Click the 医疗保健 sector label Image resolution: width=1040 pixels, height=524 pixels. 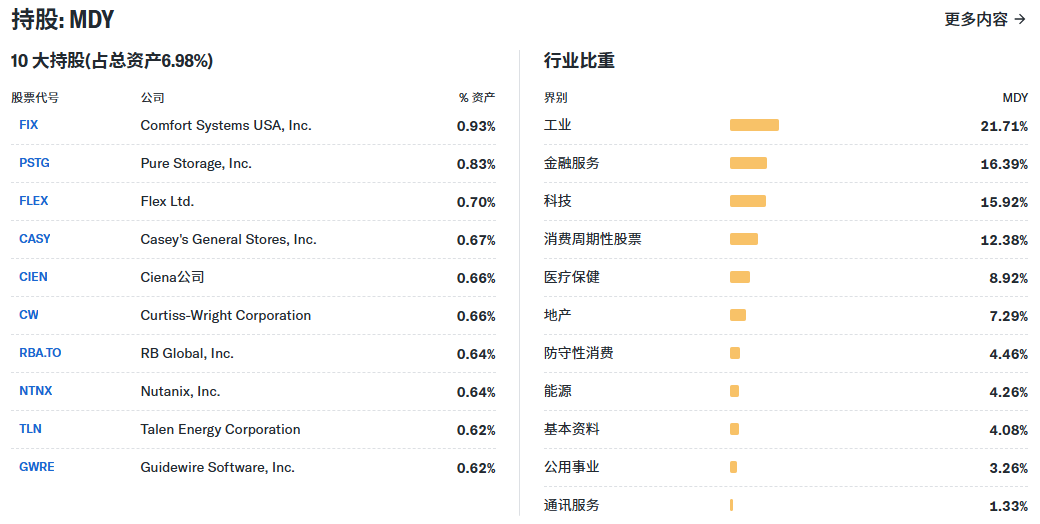[572, 277]
